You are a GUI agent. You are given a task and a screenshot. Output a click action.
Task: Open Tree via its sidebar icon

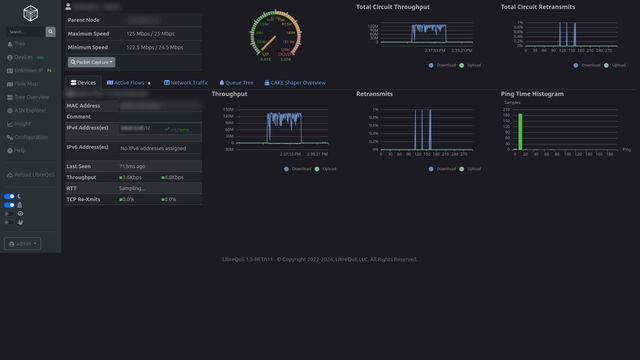(x=10, y=44)
